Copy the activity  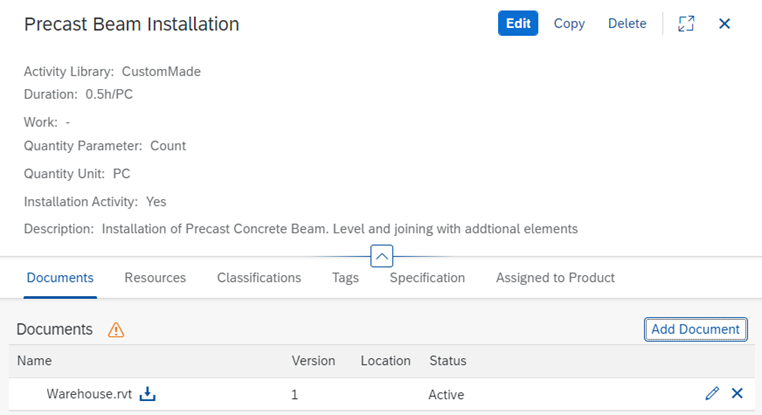[569, 23]
